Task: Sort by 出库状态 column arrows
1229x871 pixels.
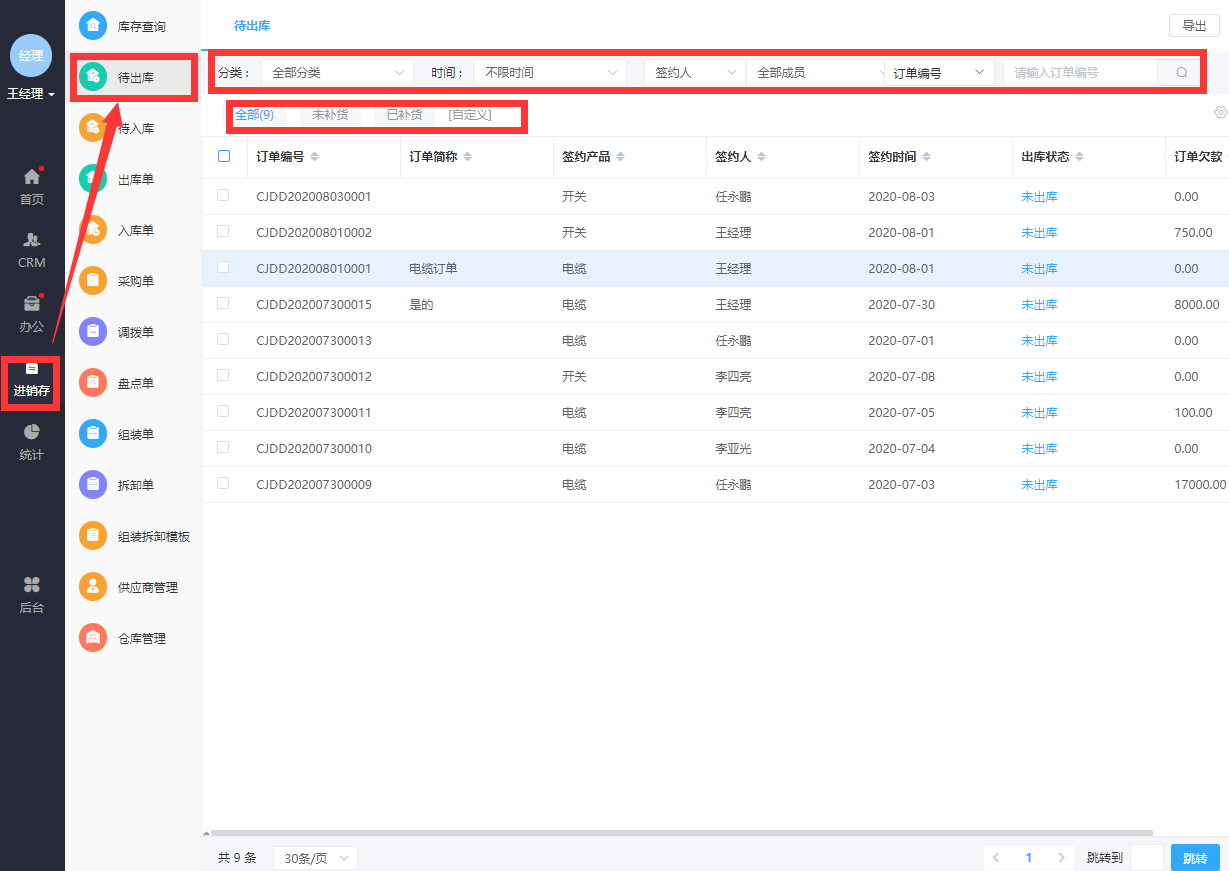Action: (x=1080, y=157)
